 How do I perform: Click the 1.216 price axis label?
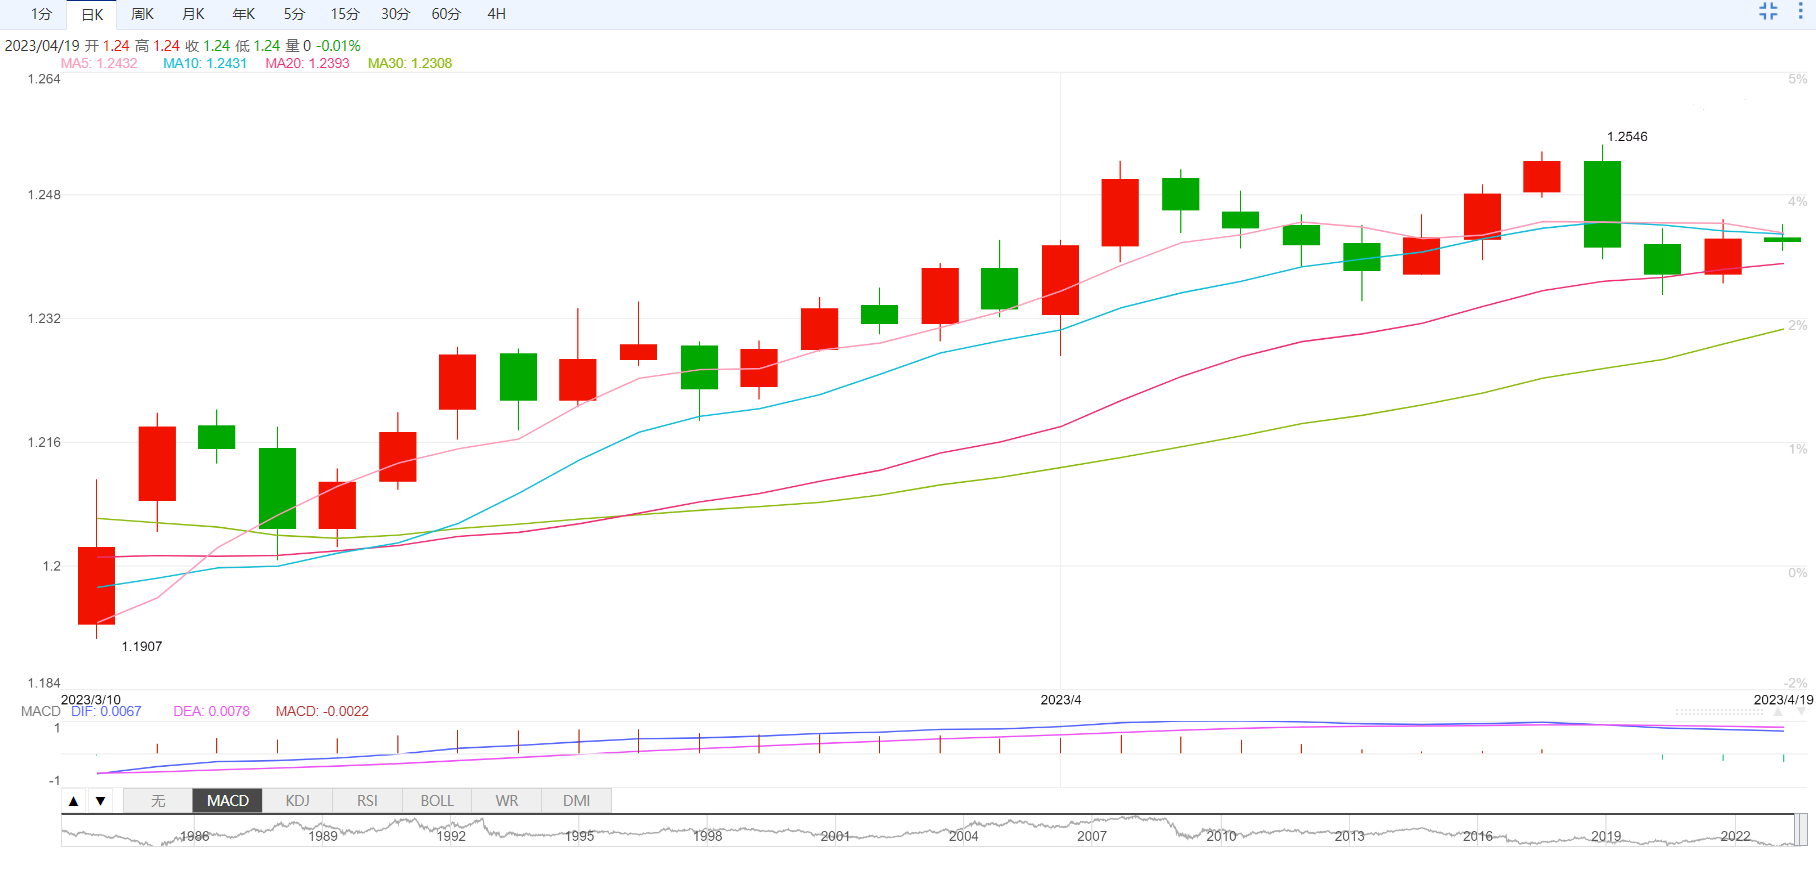point(44,442)
